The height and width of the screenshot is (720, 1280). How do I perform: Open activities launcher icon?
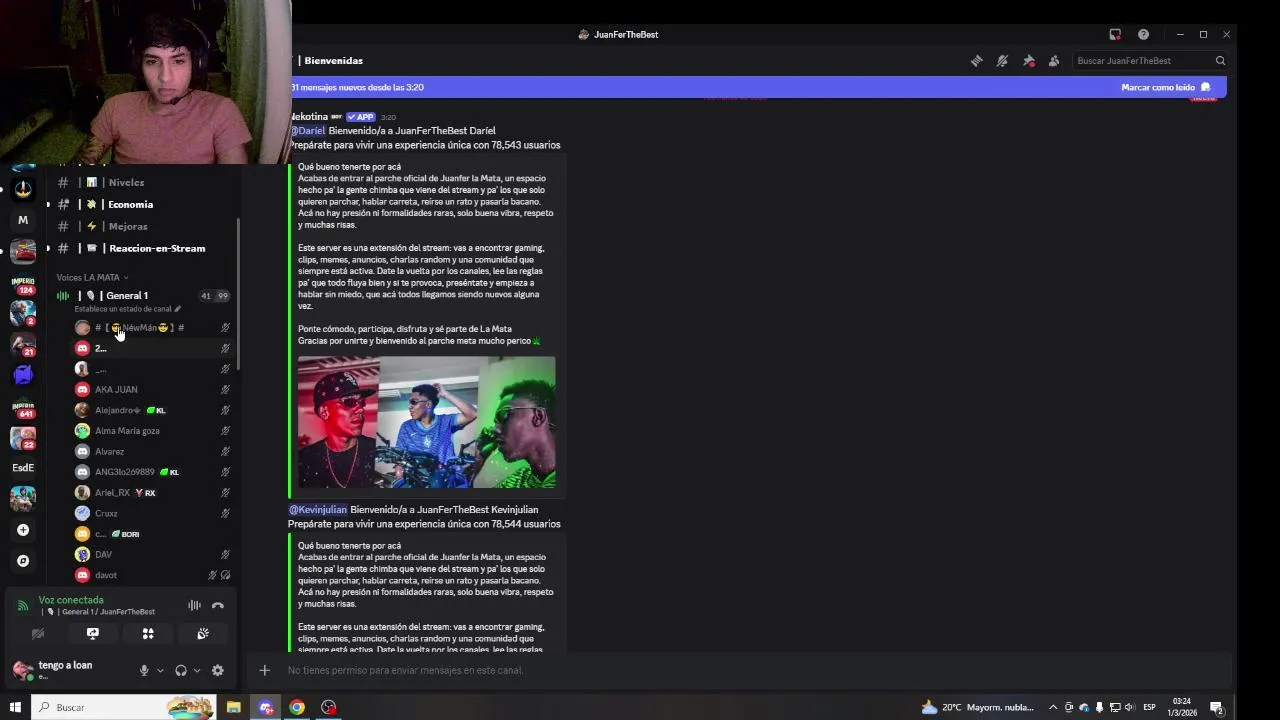pyautogui.click(x=148, y=633)
